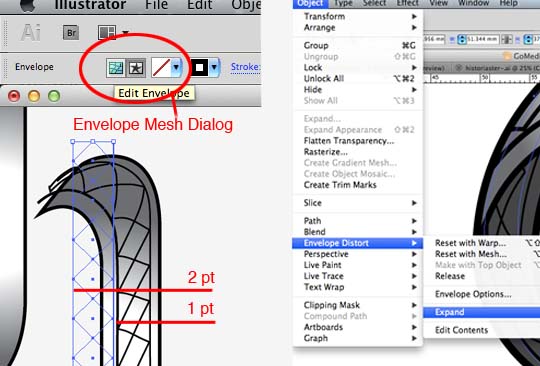Open the Object menu in right menu bar
This screenshot has height=366, width=540.
(310, 3)
